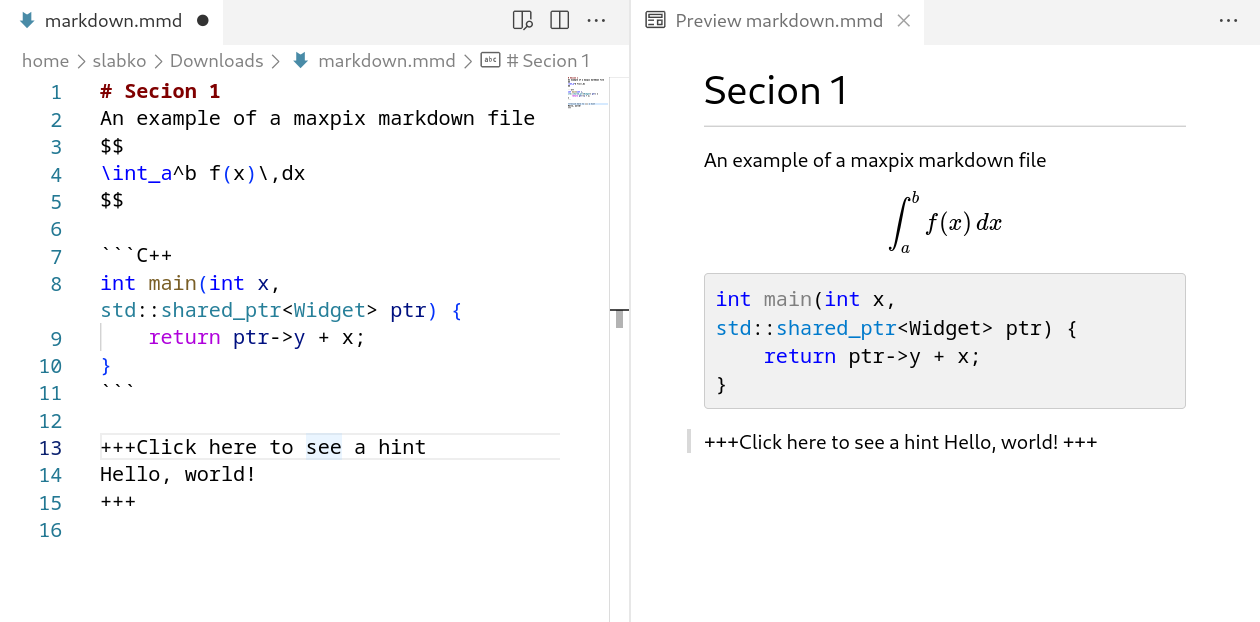Open the preview pane More Actions ellipsis

coord(1228,20)
